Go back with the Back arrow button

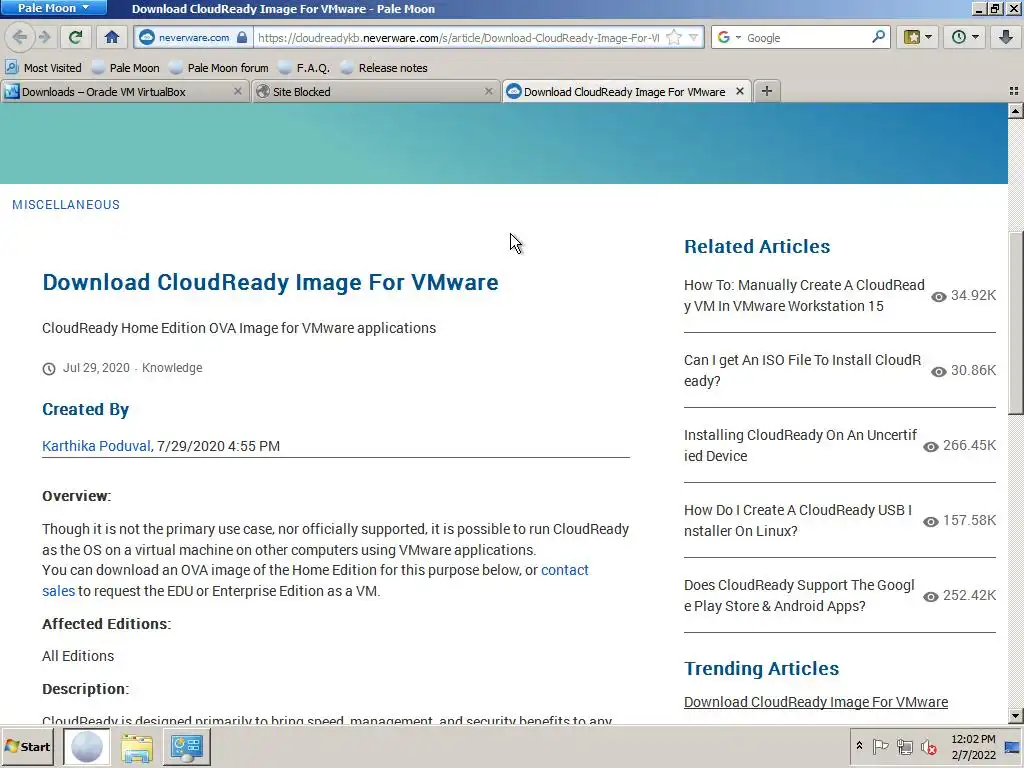(20, 37)
